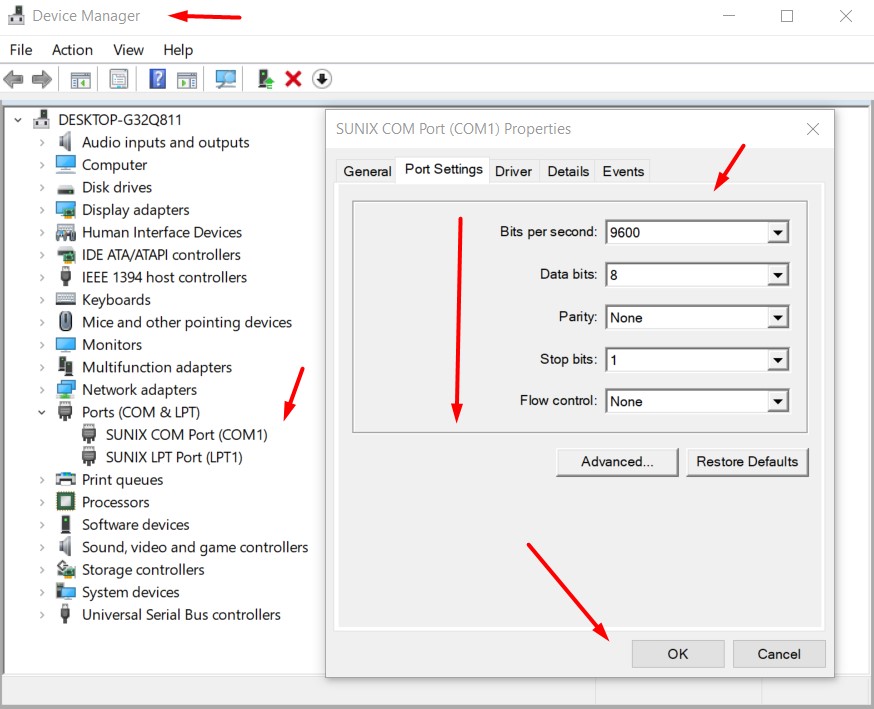Click the Properties toolbar icon
This screenshot has height=709, width=874.
point(119,79)
